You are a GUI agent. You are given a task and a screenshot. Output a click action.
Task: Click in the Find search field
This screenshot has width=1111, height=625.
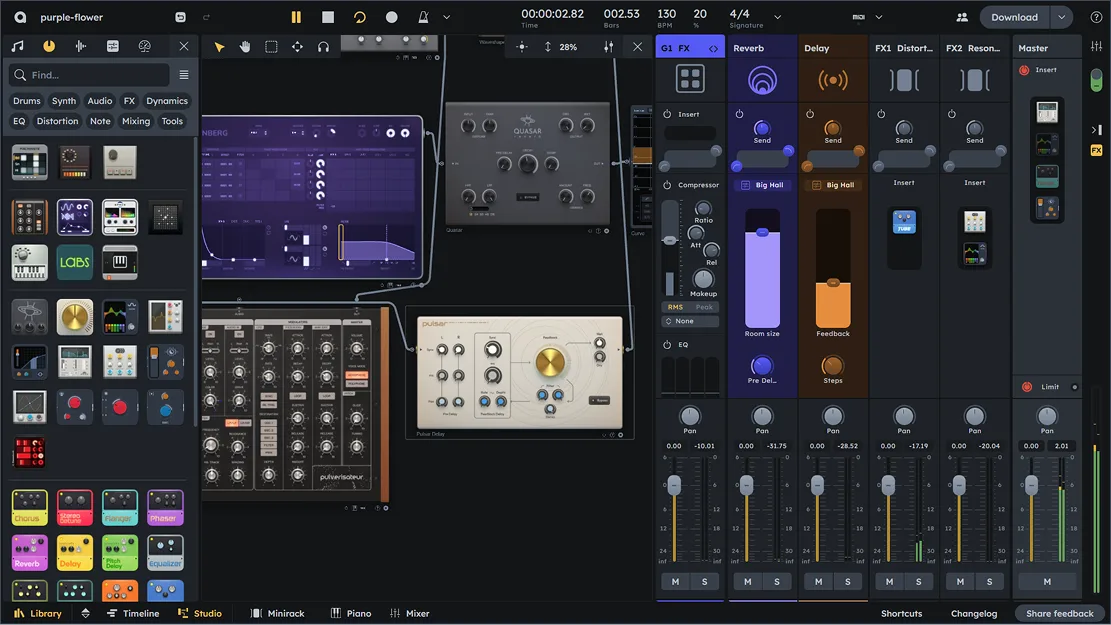(x=89, y=74)
